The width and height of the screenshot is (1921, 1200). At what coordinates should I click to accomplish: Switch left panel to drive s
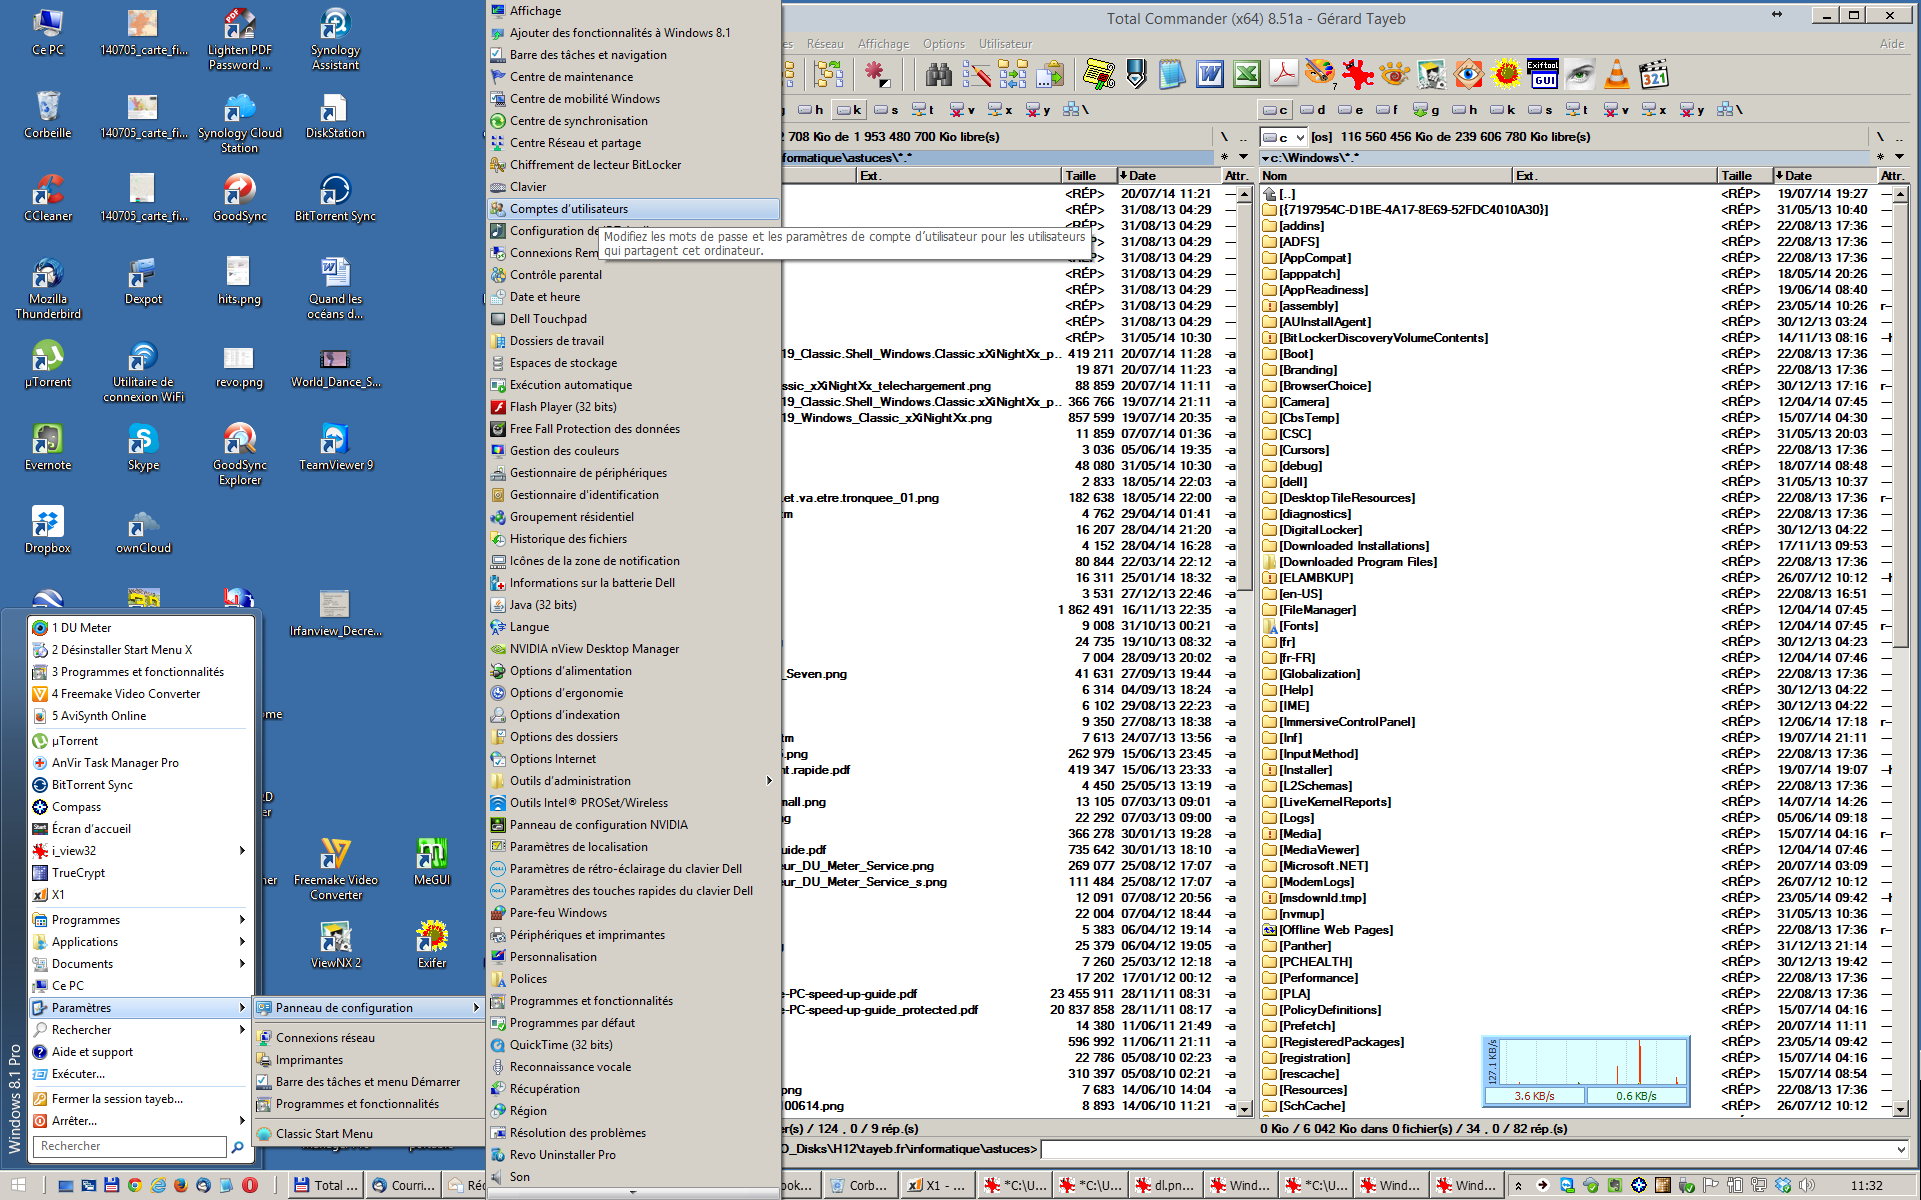886,110
